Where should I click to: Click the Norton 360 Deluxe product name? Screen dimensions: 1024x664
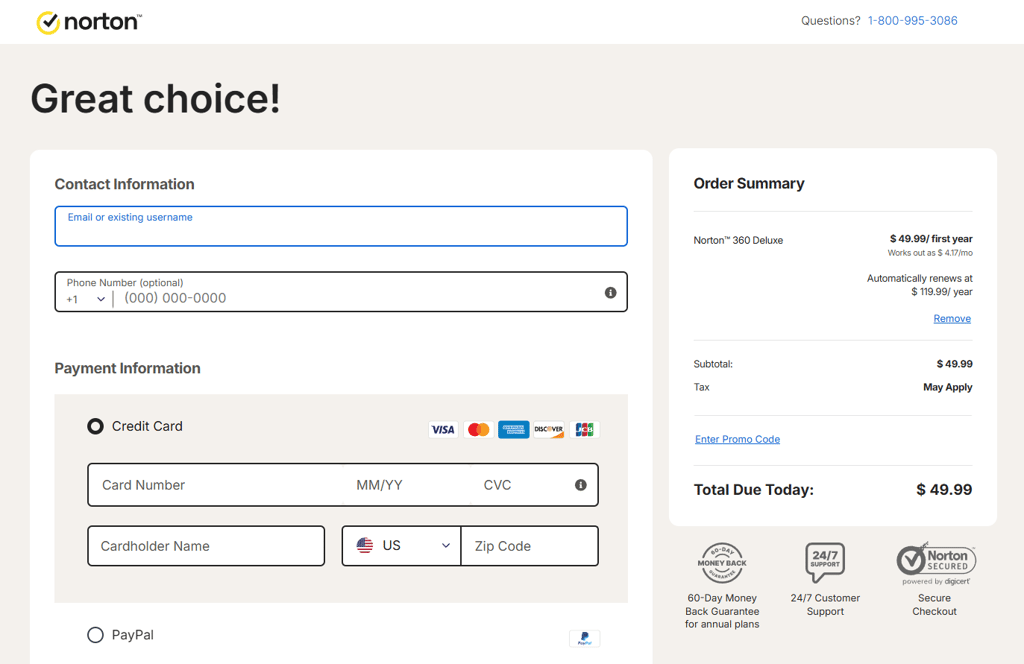click(x=738, y=240)
